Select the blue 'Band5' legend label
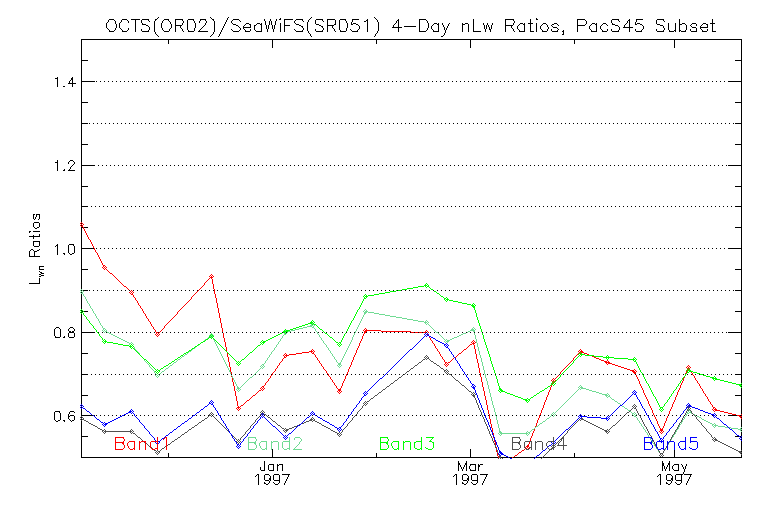The width and height of the screenshot is (768, 512). (x=671, y=443)
